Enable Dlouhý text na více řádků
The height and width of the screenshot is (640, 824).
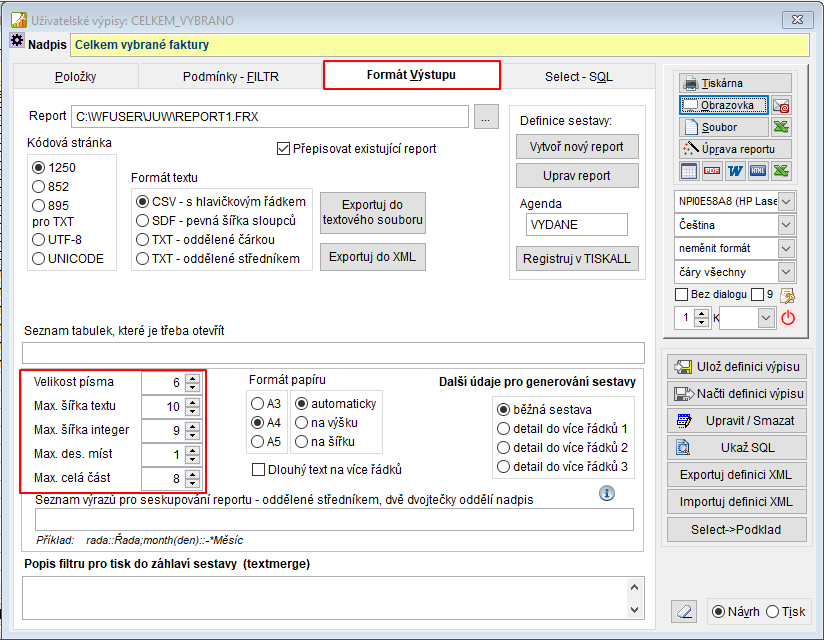coord(259,469)
